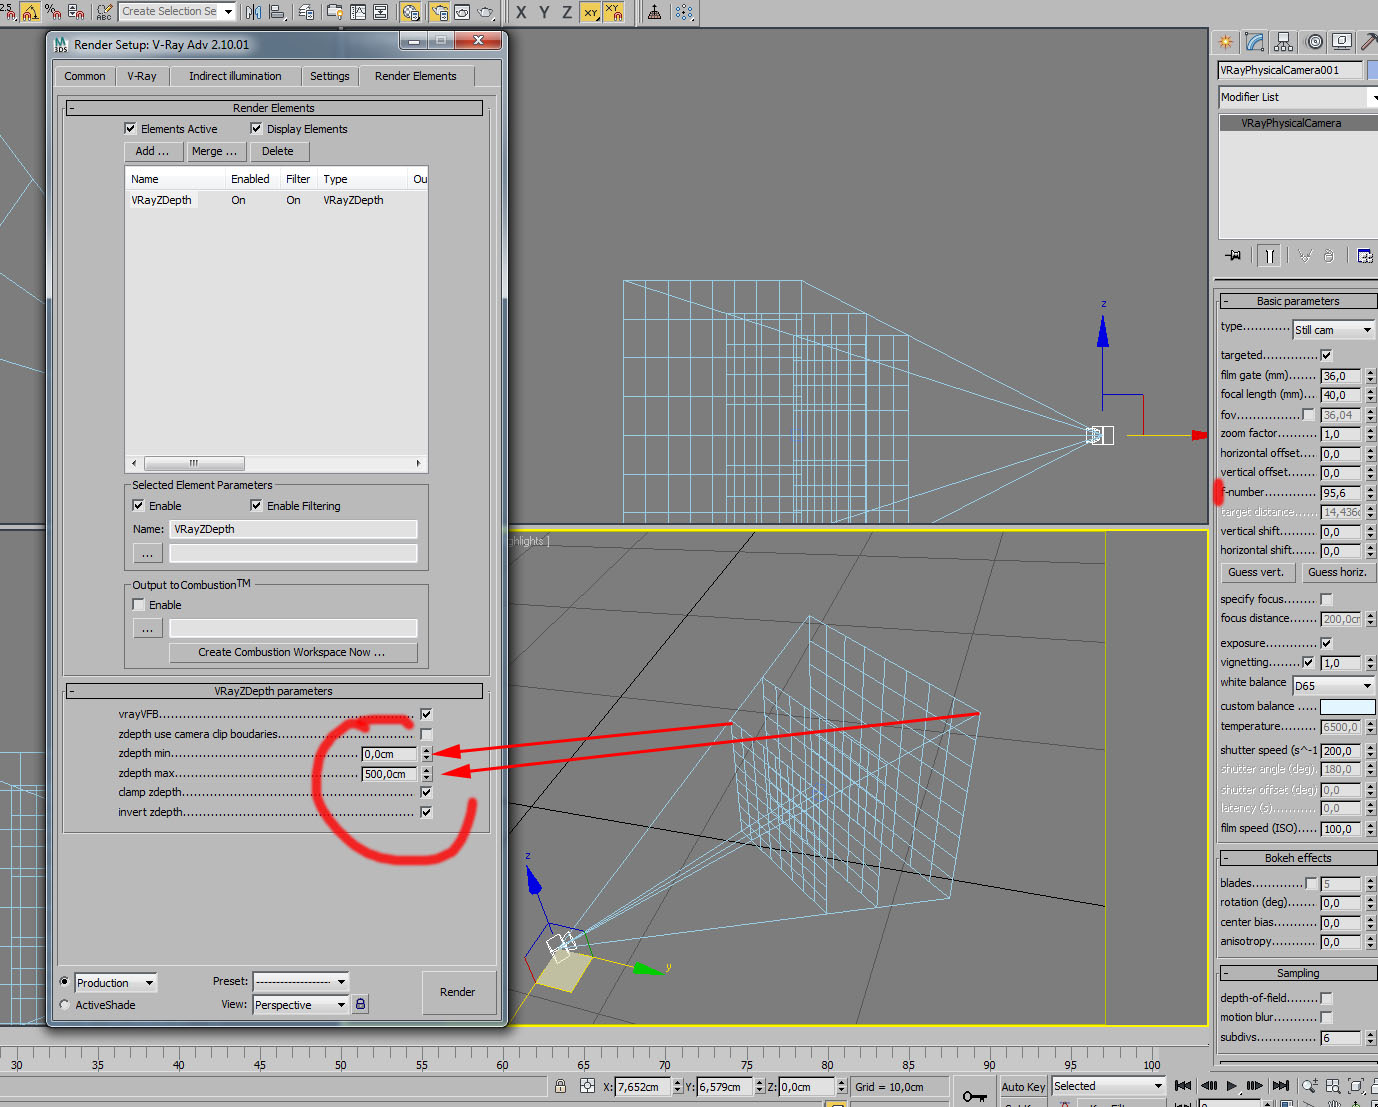Toggle Elements Active checkbox
Viewport: 1378px width, 1107px height.
click(x=130, y=128)
